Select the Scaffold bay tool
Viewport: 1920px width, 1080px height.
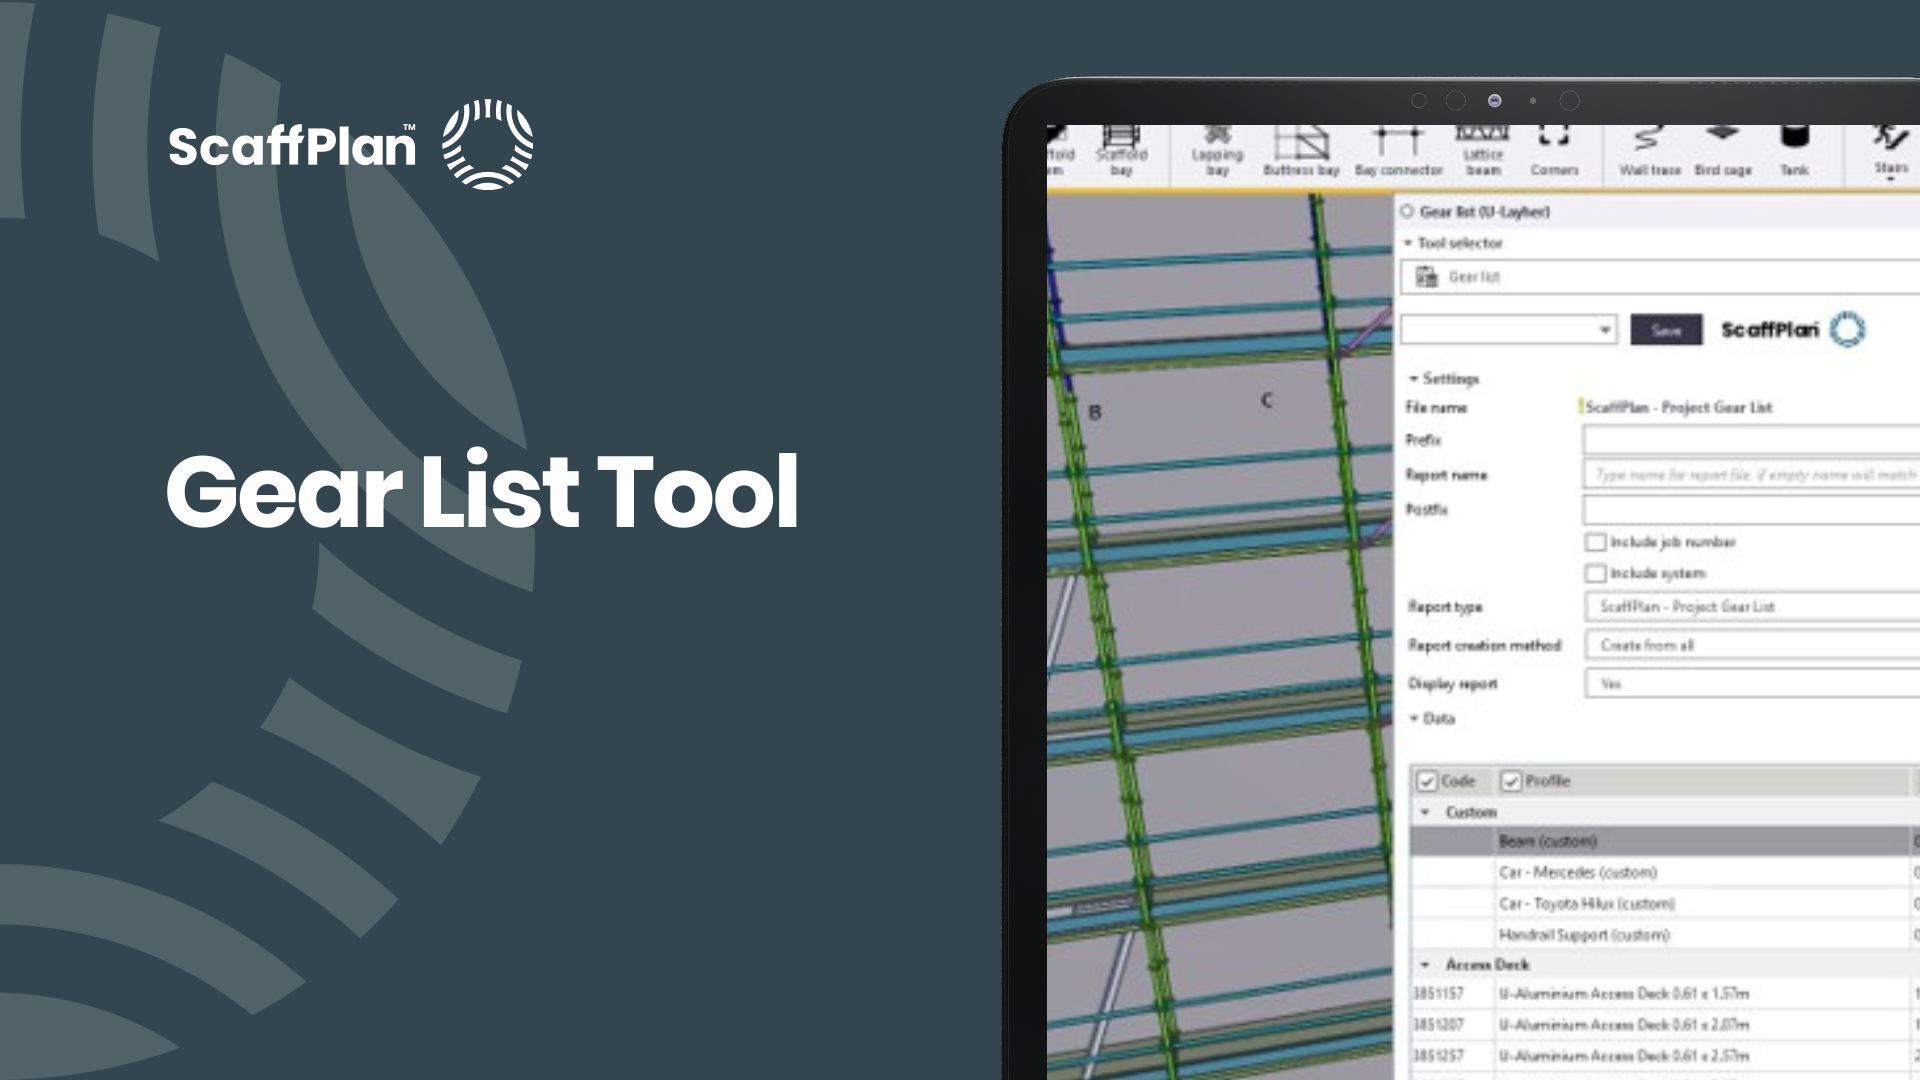tap(1121, 151)
